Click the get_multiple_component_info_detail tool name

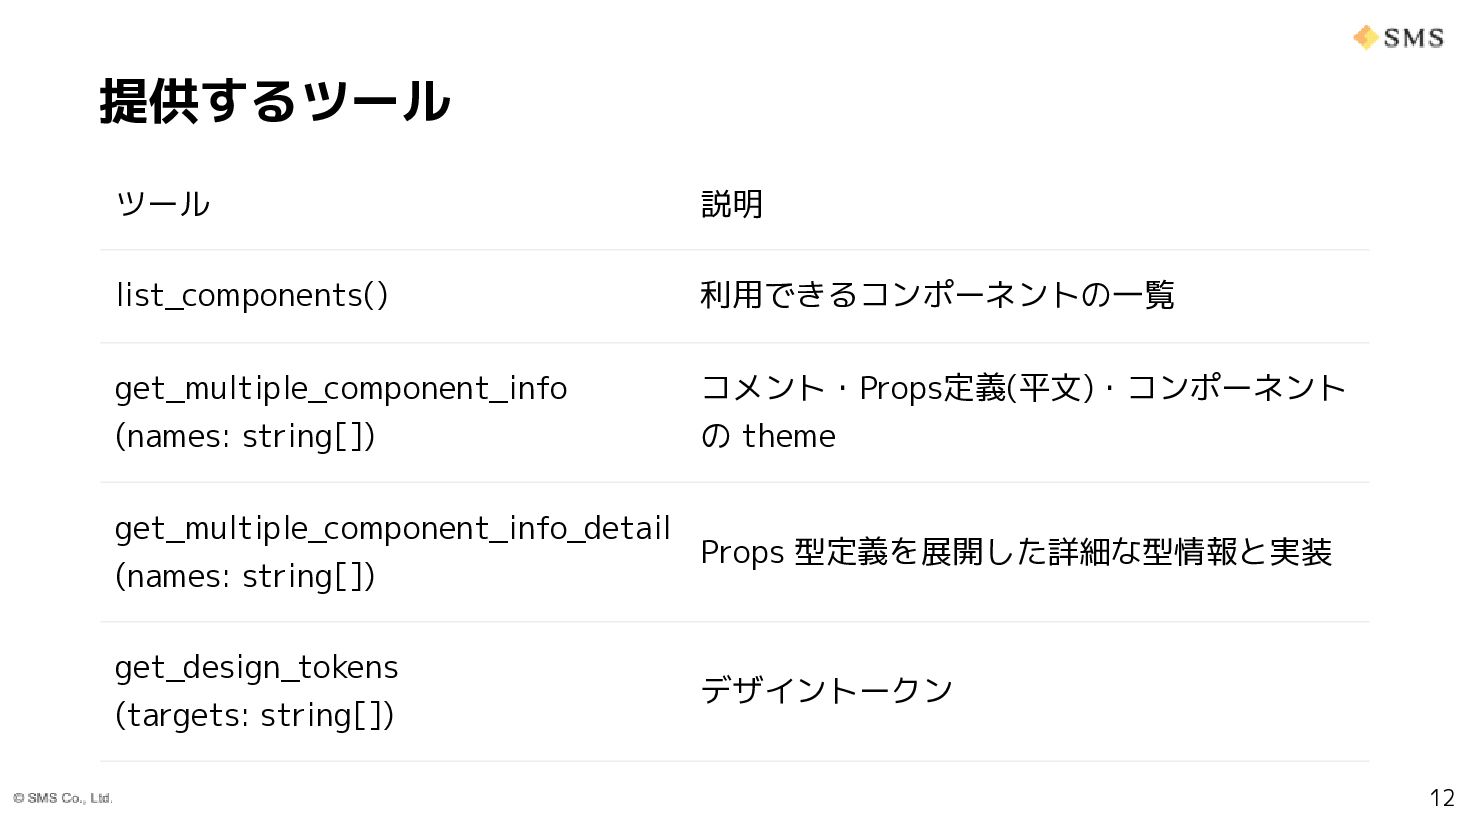click(x=392, y=528)
